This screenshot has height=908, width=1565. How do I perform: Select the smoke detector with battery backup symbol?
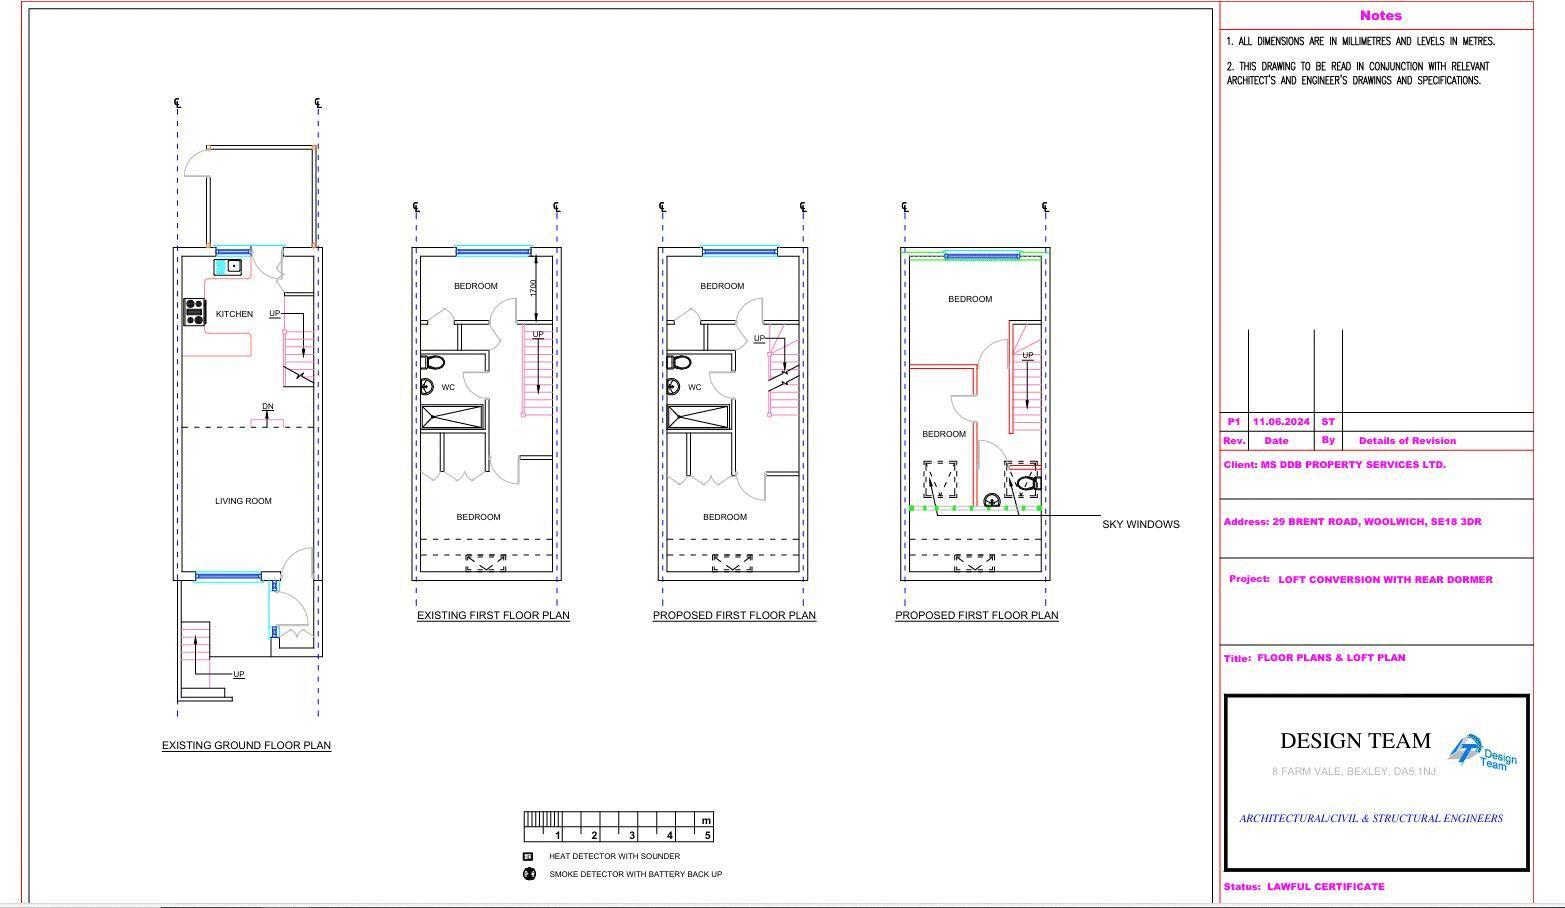pos(527,873)
